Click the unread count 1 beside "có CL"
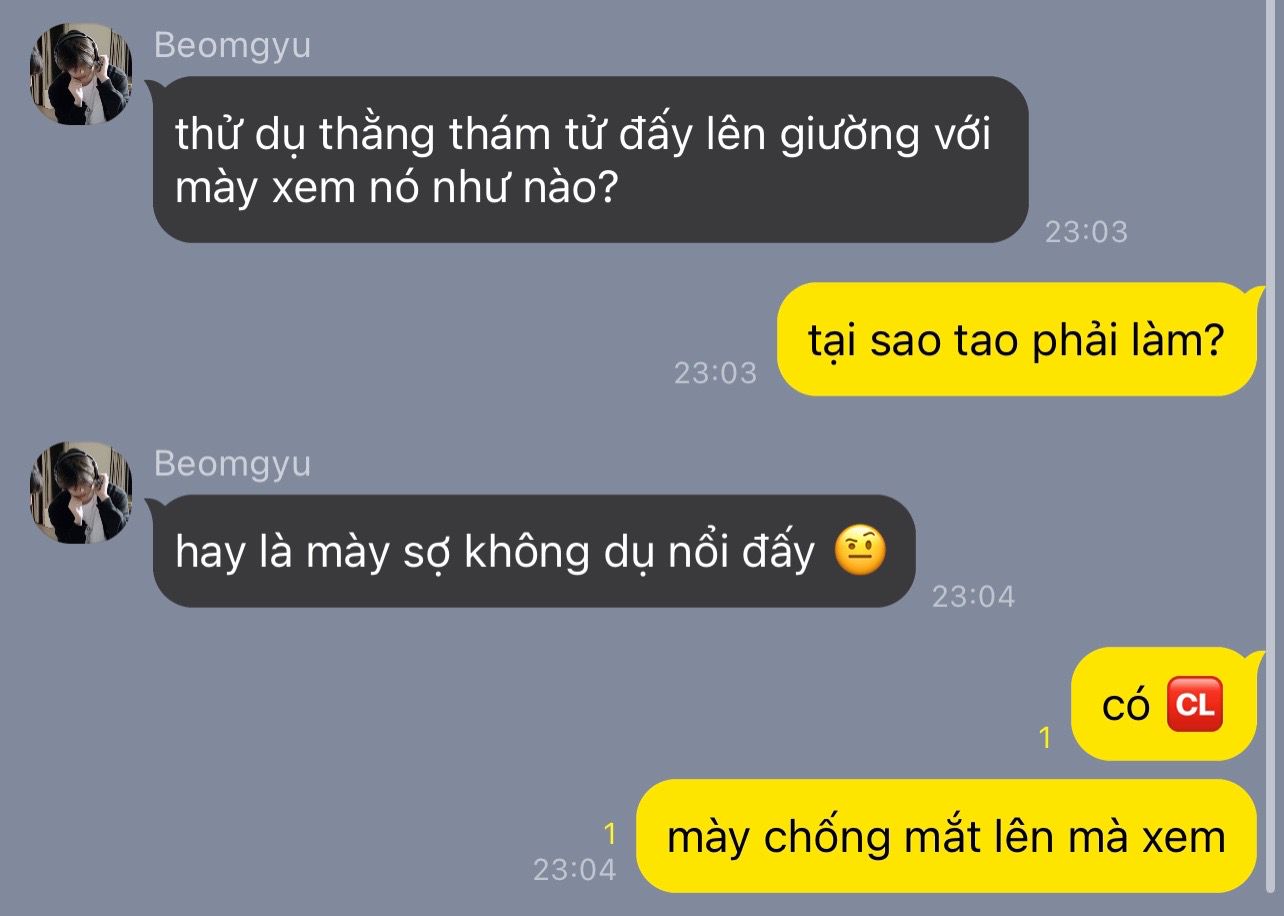 click(x=1046, y=738)
